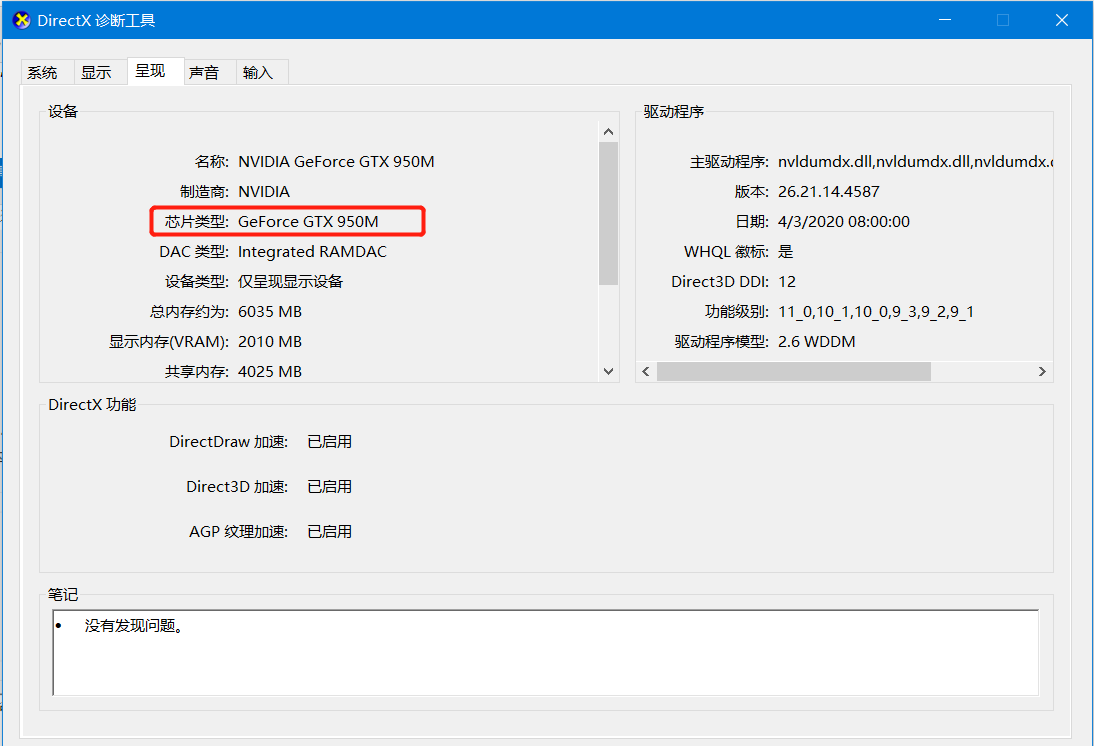
Task: Select the 呈现 tab
Action: (x=153, y=71)
